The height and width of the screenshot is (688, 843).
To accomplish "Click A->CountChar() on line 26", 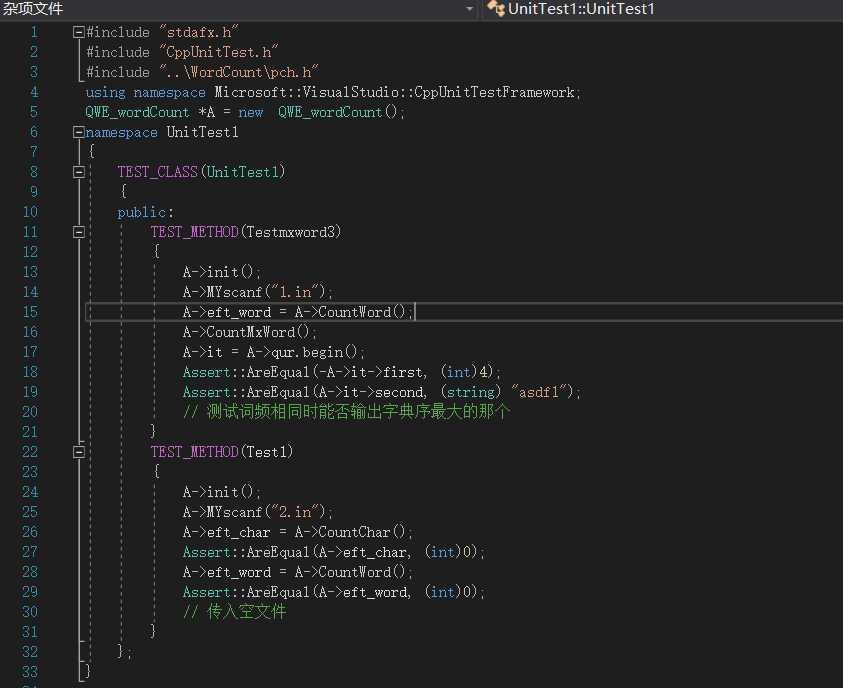I will pos(353,532).
